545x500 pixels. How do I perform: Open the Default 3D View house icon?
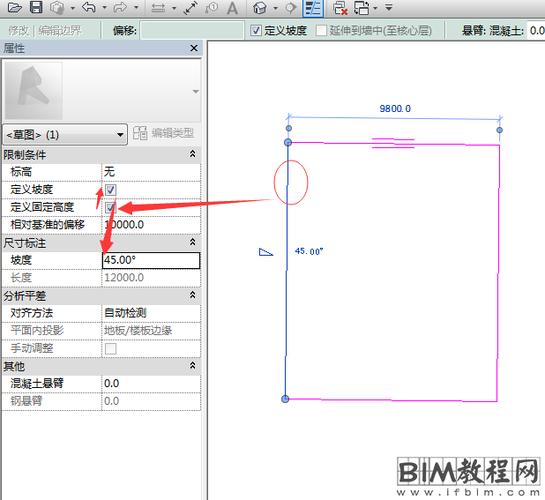pyautogui.click(x=260, y=8)
